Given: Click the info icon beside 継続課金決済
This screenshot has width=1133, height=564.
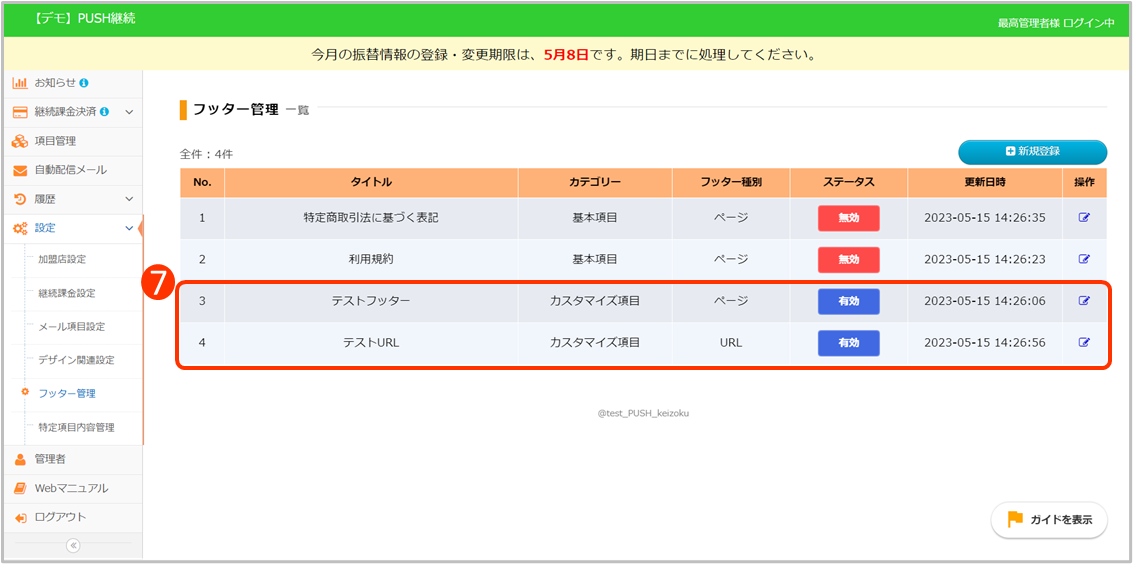Looking at the screenshot, I should click(105, 112).
